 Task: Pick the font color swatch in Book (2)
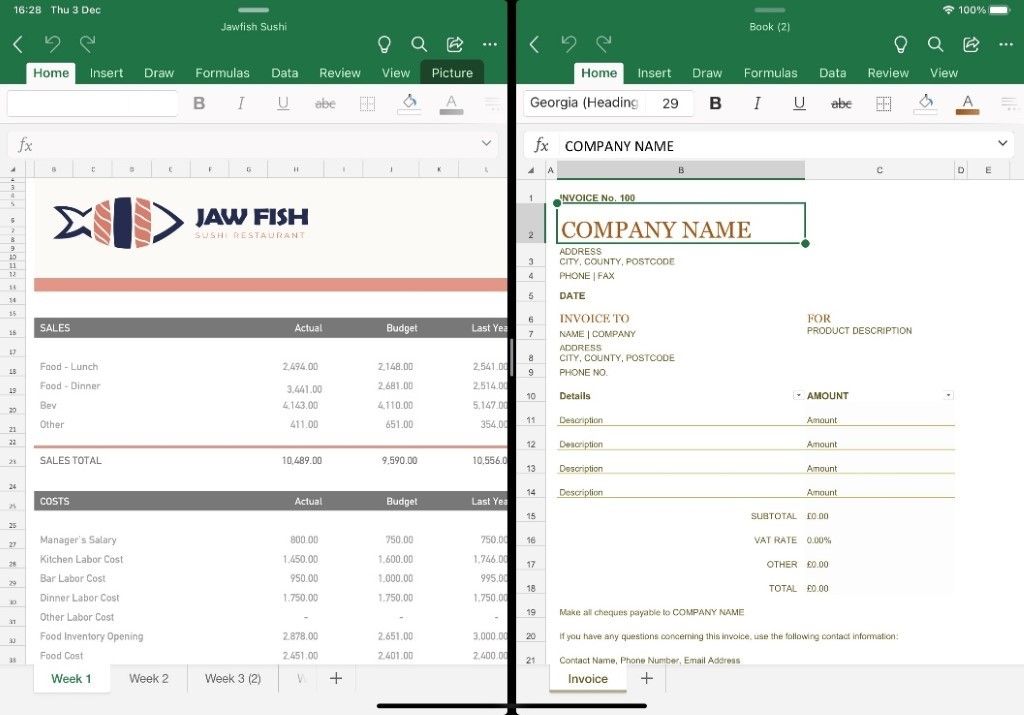967,103
